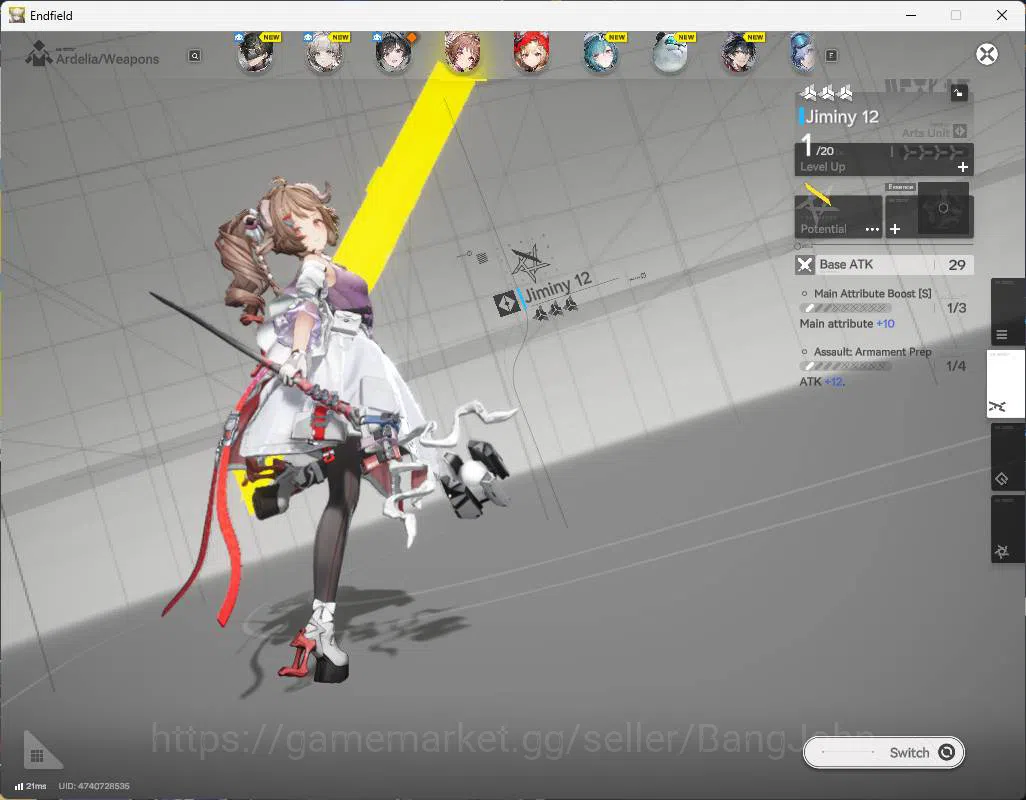Click the Main attribute +10 text
1026x800 pixels.
[x=847, y=324]
